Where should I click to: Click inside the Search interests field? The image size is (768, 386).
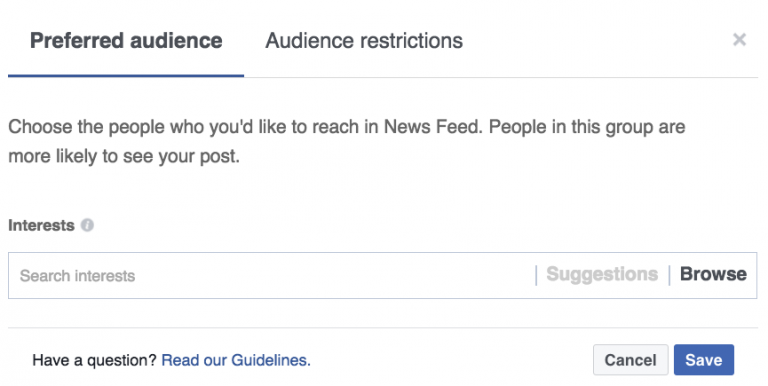(x=271, y=275)
